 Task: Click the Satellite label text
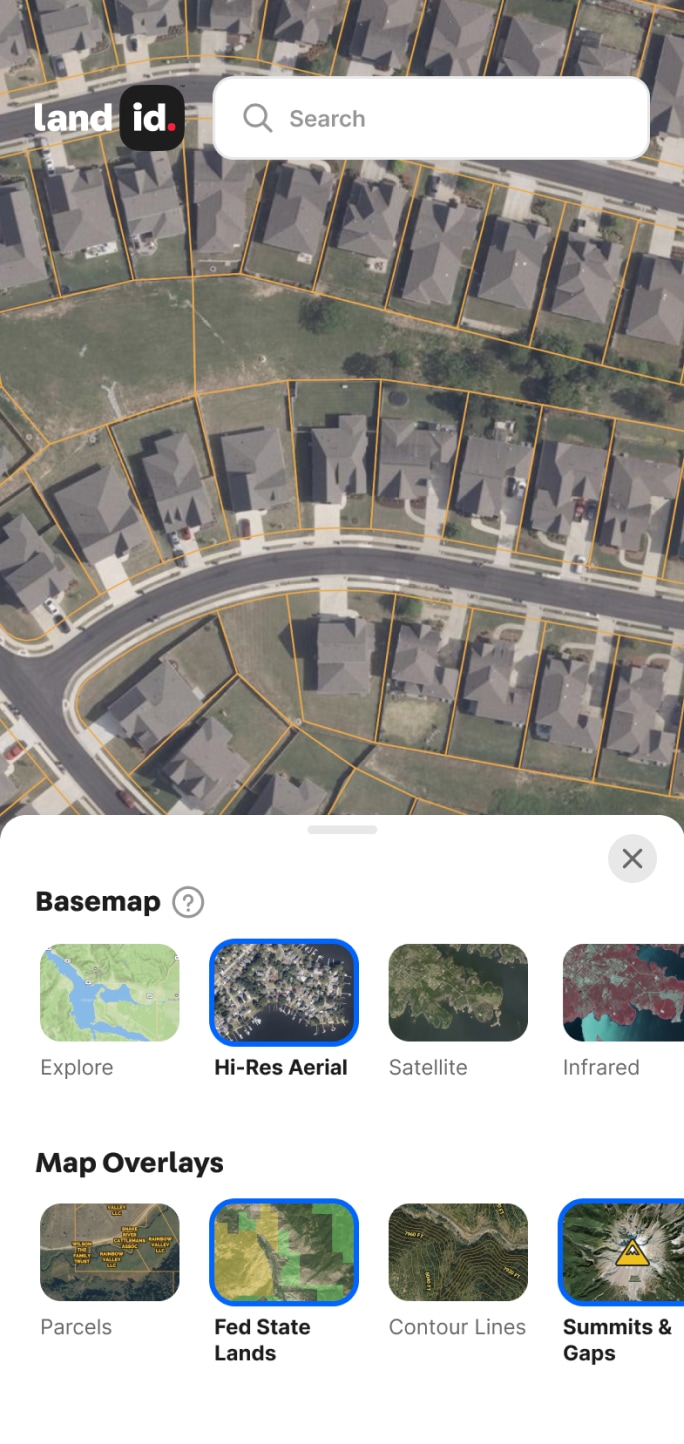coord(428,1067)
